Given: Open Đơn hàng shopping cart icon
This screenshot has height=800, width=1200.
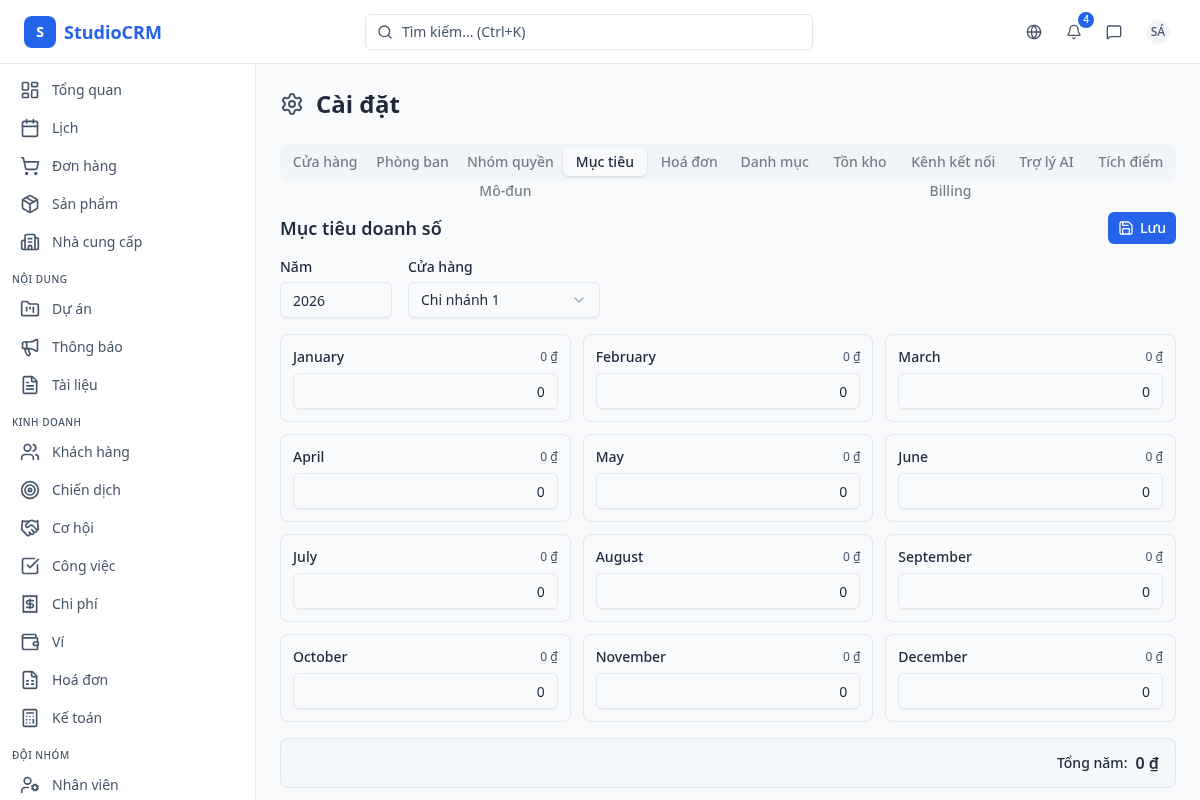Looking at the screenshot, I should point(30,166).
